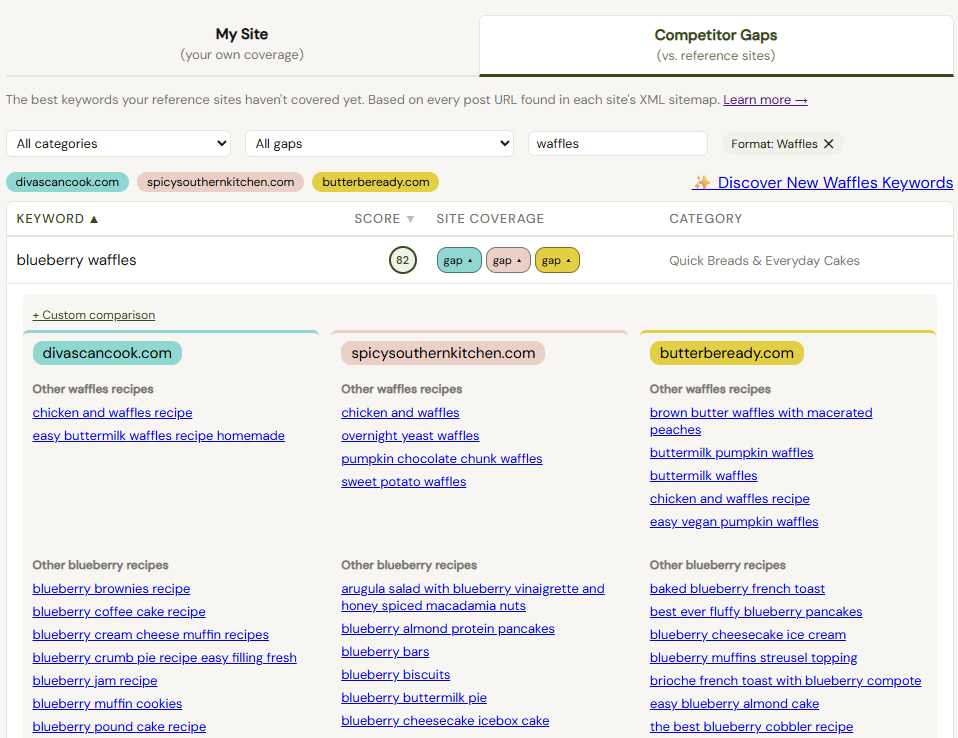Click the divascancook.com column header badge
Screen dimensions: 958x738
pyautogui.click(x=107, y=353)
